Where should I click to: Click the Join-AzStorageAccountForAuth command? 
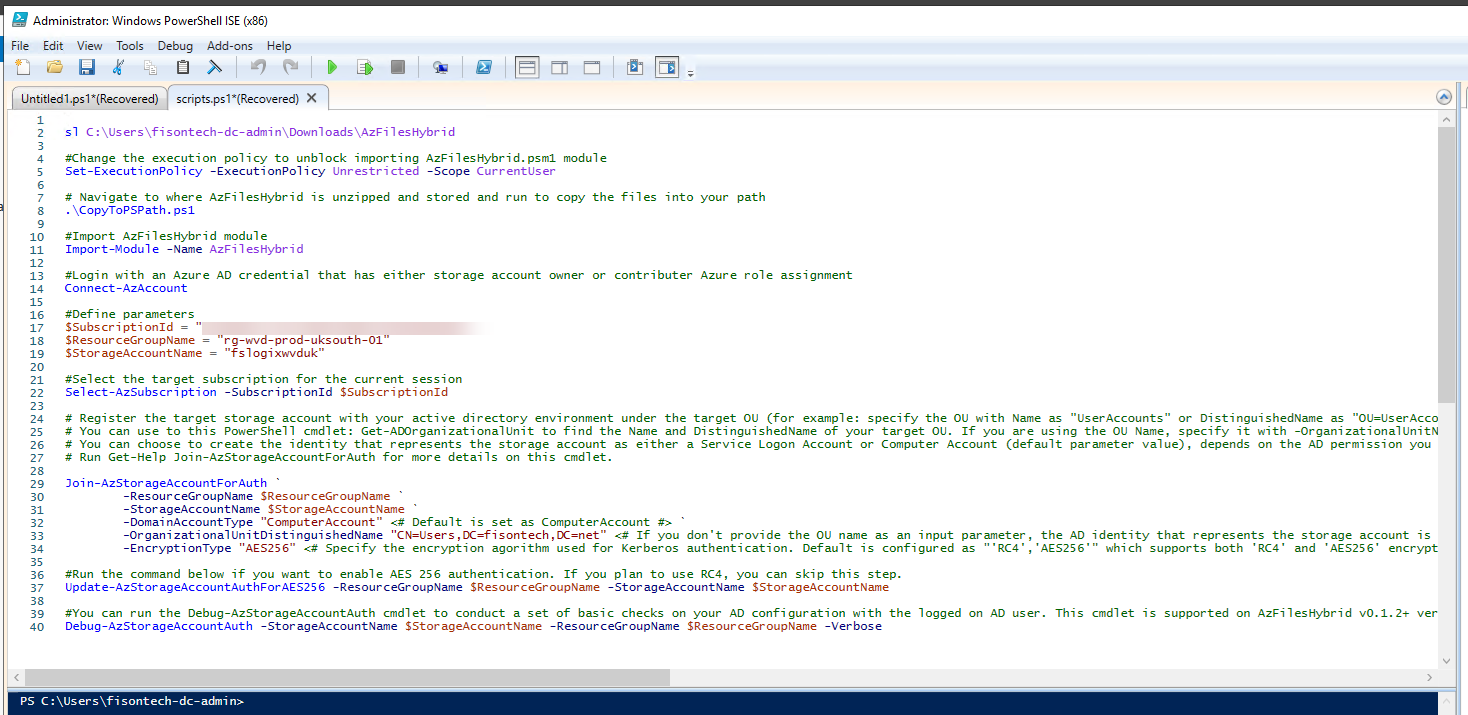click(x=166, y=483)
